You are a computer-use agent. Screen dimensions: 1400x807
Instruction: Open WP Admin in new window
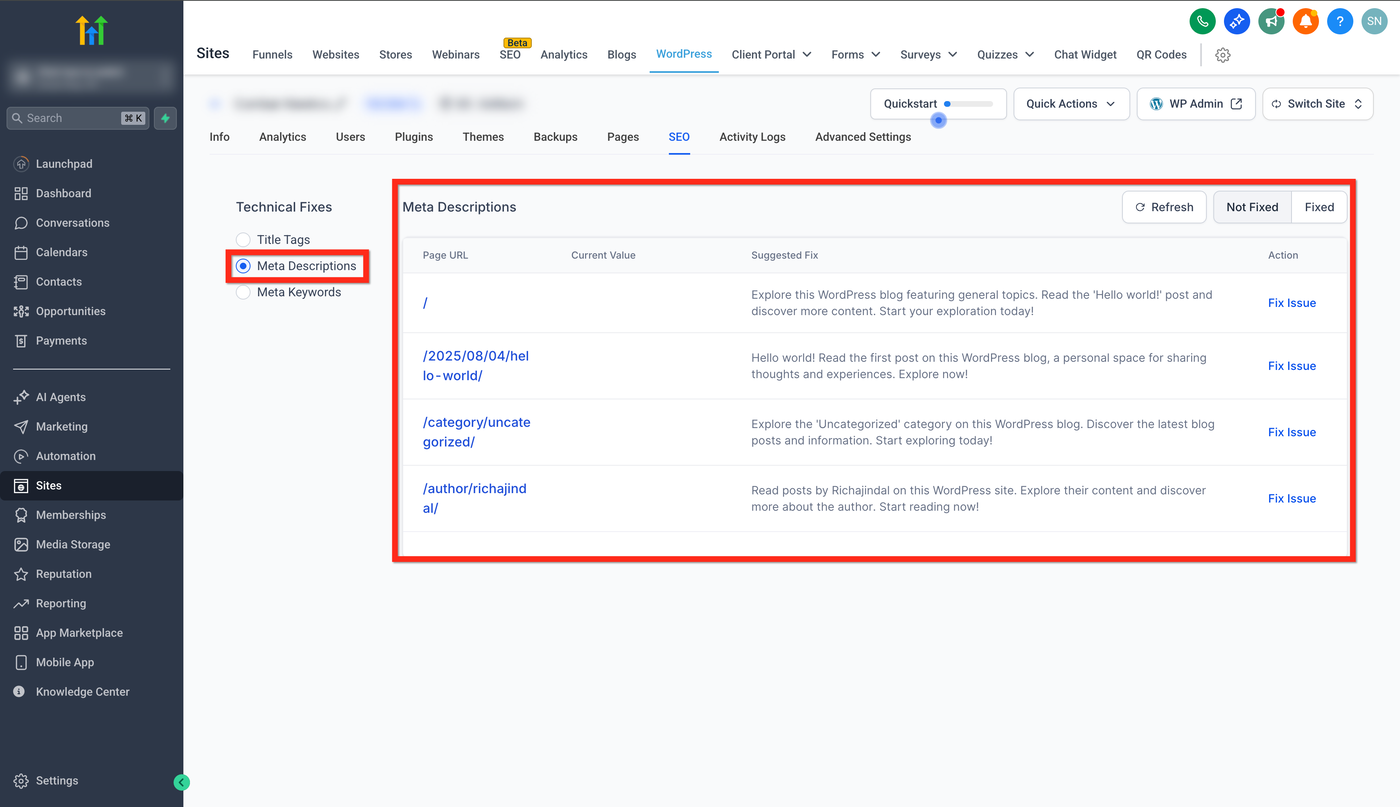pos(1196,104)
